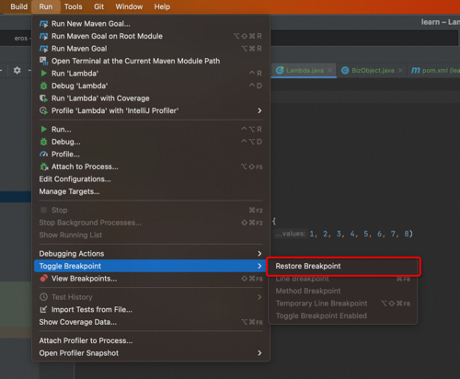
Task: Click the Import Tests from File icon
Action: tap(43, 310)
